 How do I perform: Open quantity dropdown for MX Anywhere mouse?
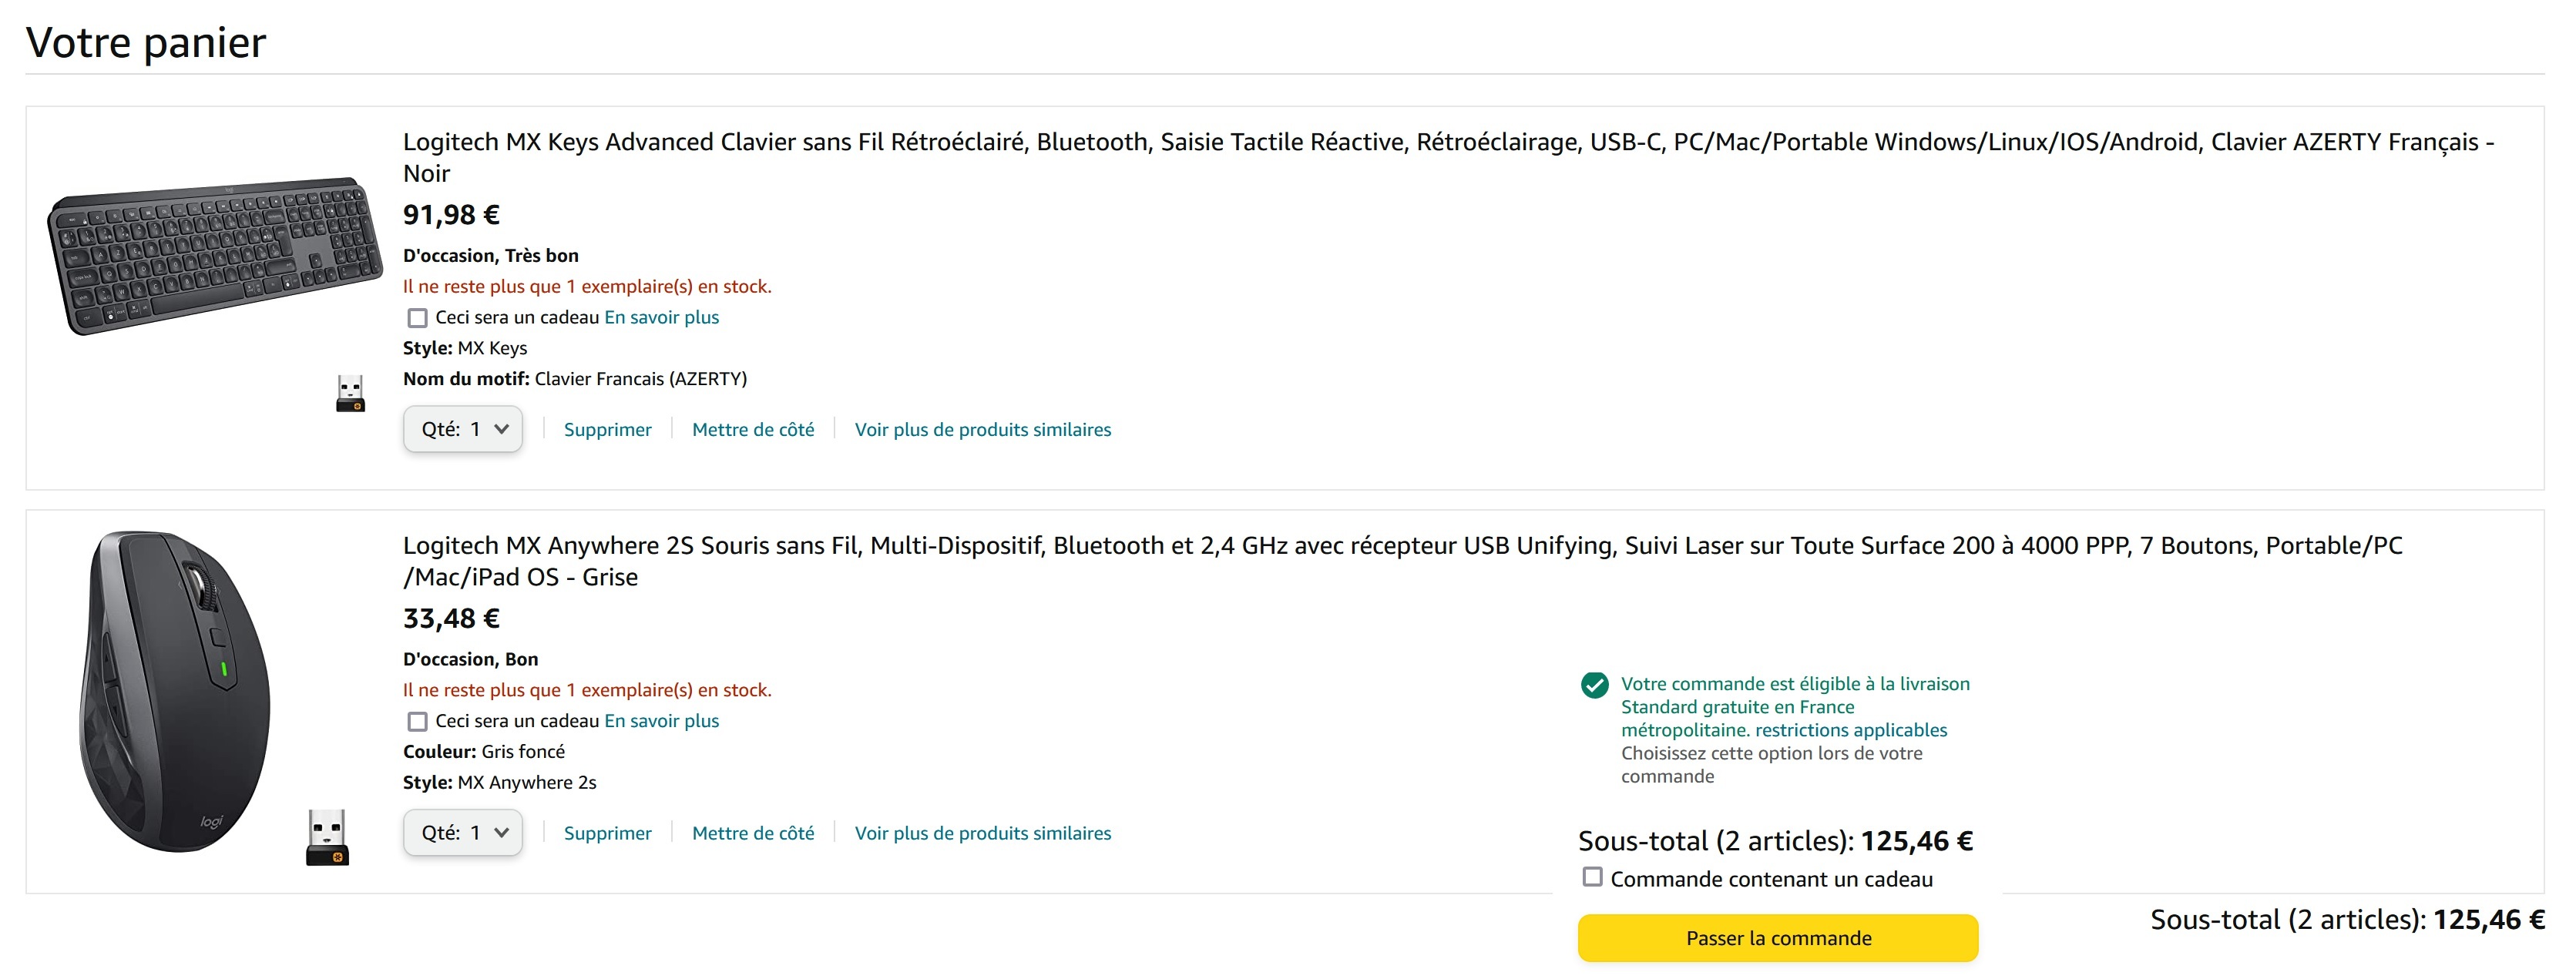(463, 833)
